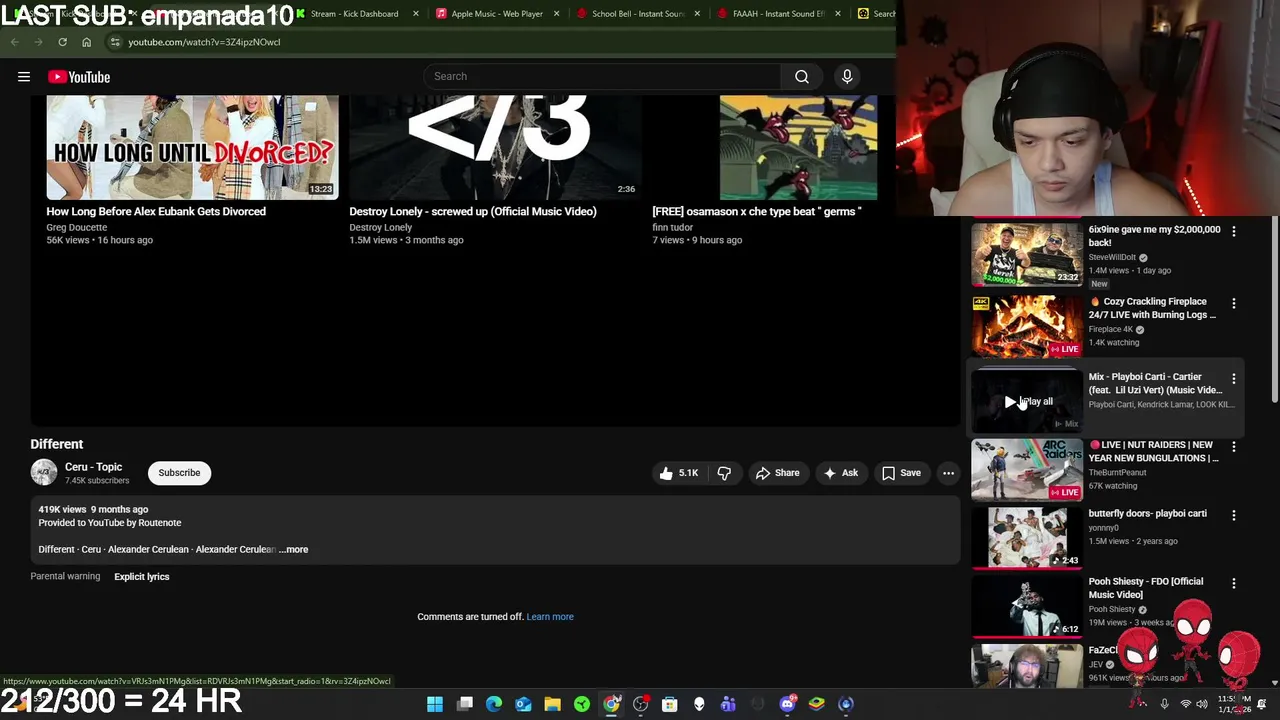This screenshot has width=1280, height=720.
Task: Activate voice search microphone
Action: pos(847,76)
